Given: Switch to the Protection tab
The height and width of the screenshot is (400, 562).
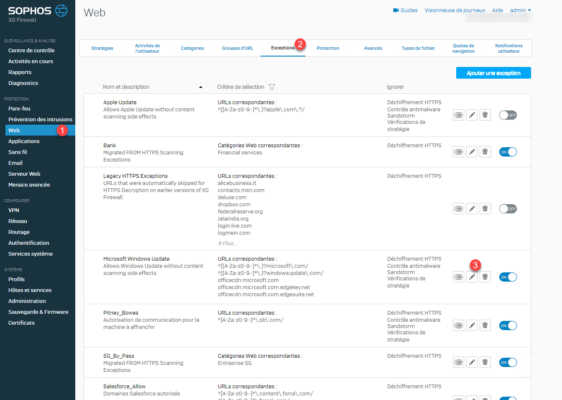Looking at the screenshot, I should [328, 48].
